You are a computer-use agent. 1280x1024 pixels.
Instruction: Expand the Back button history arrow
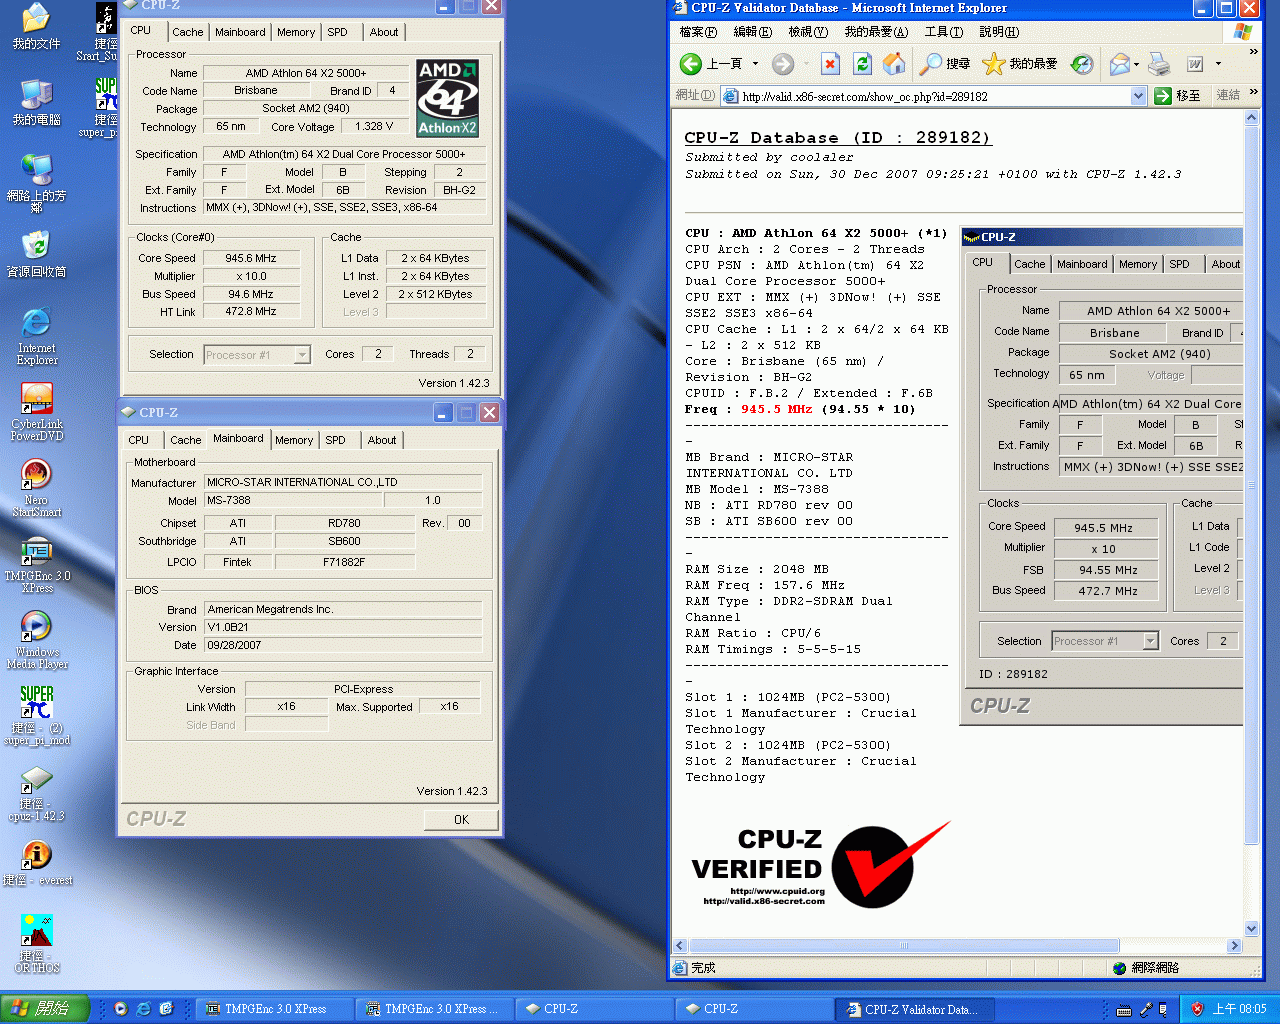click(755, 64)
